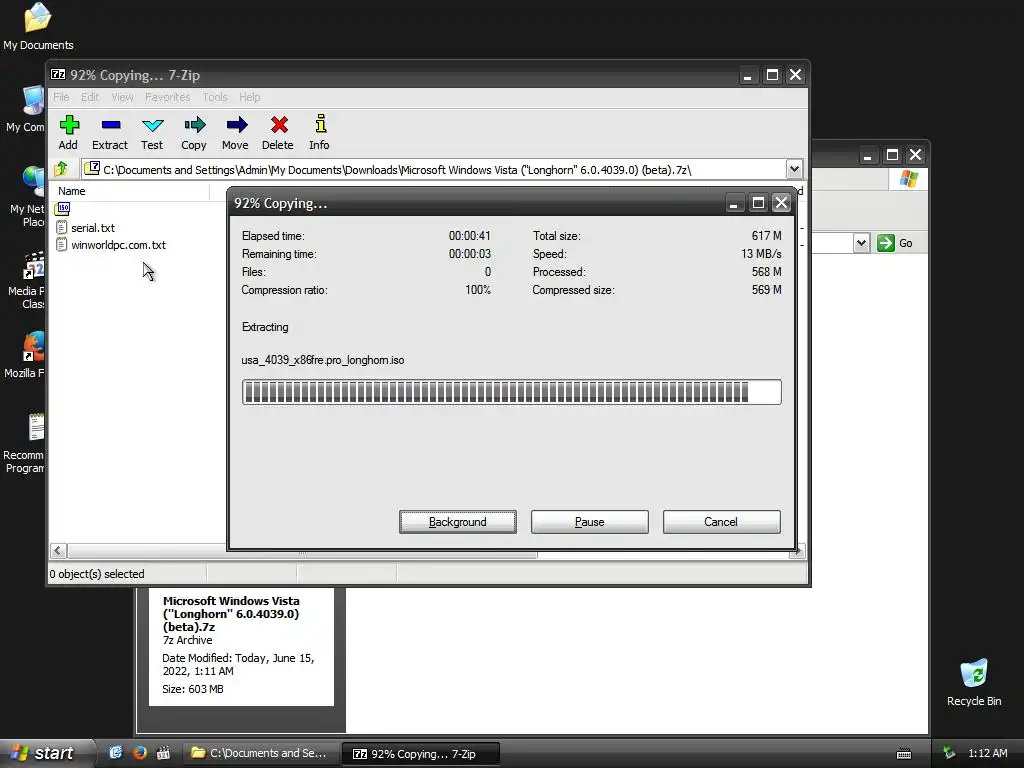Click the 0 object(s) selected status

[x=97, y=574]
